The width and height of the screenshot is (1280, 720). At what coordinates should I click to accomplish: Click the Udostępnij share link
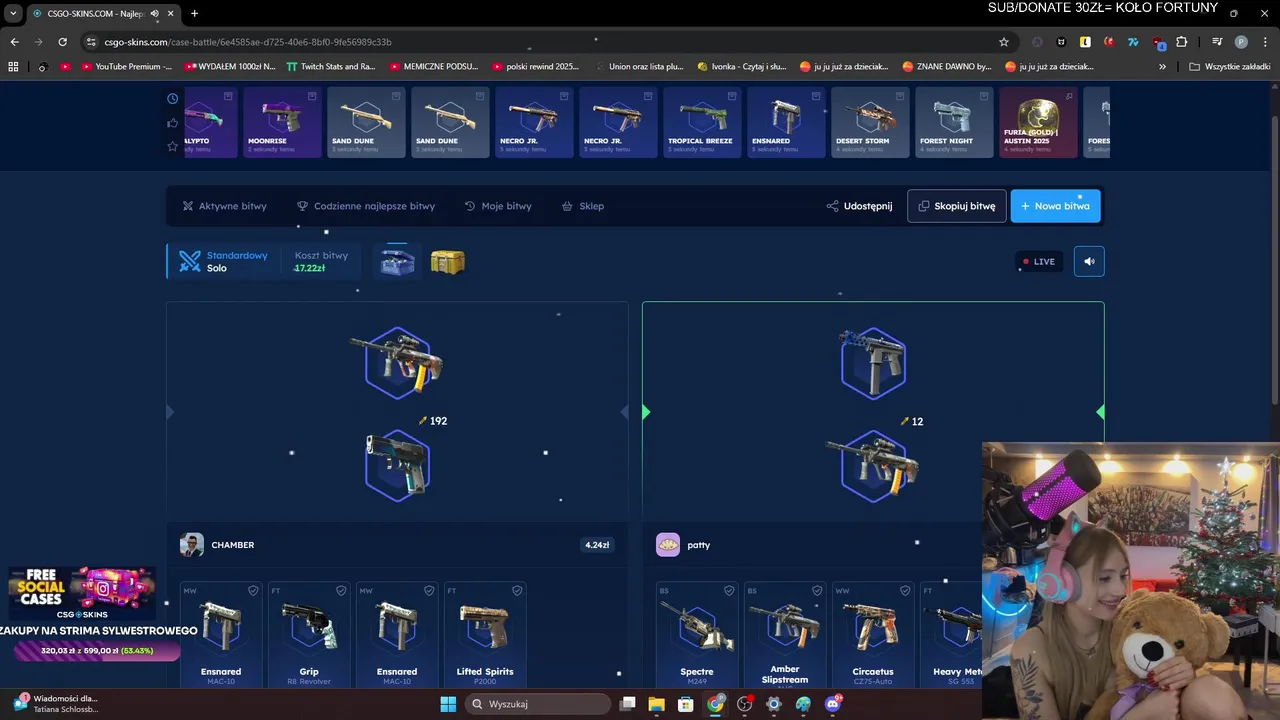[859, 206]
